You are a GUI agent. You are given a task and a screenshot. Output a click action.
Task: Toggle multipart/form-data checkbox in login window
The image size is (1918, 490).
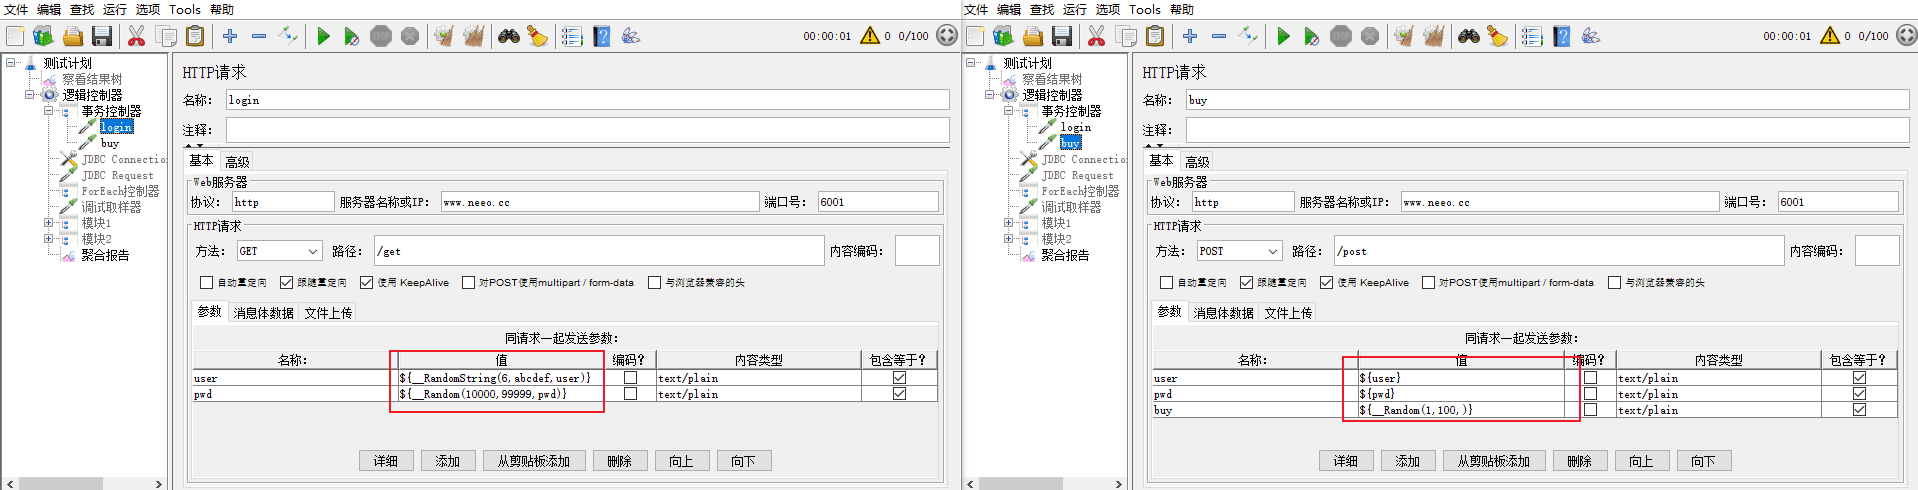pyautogui.click(x=468, y=282)
